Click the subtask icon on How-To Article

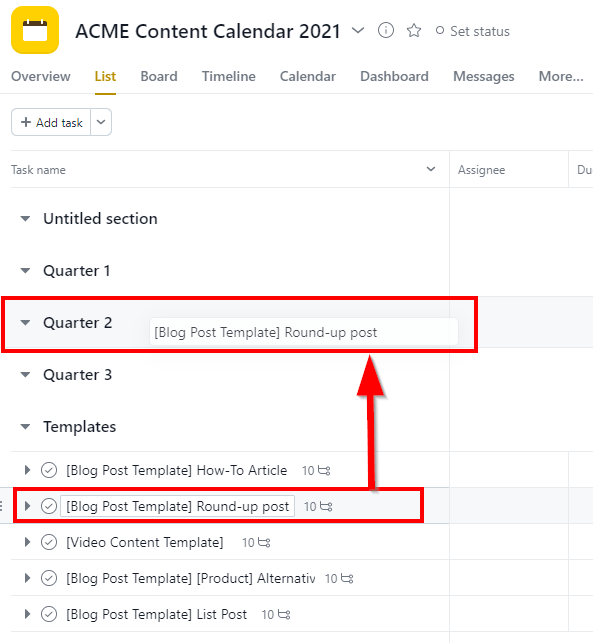tap(324, 470)
